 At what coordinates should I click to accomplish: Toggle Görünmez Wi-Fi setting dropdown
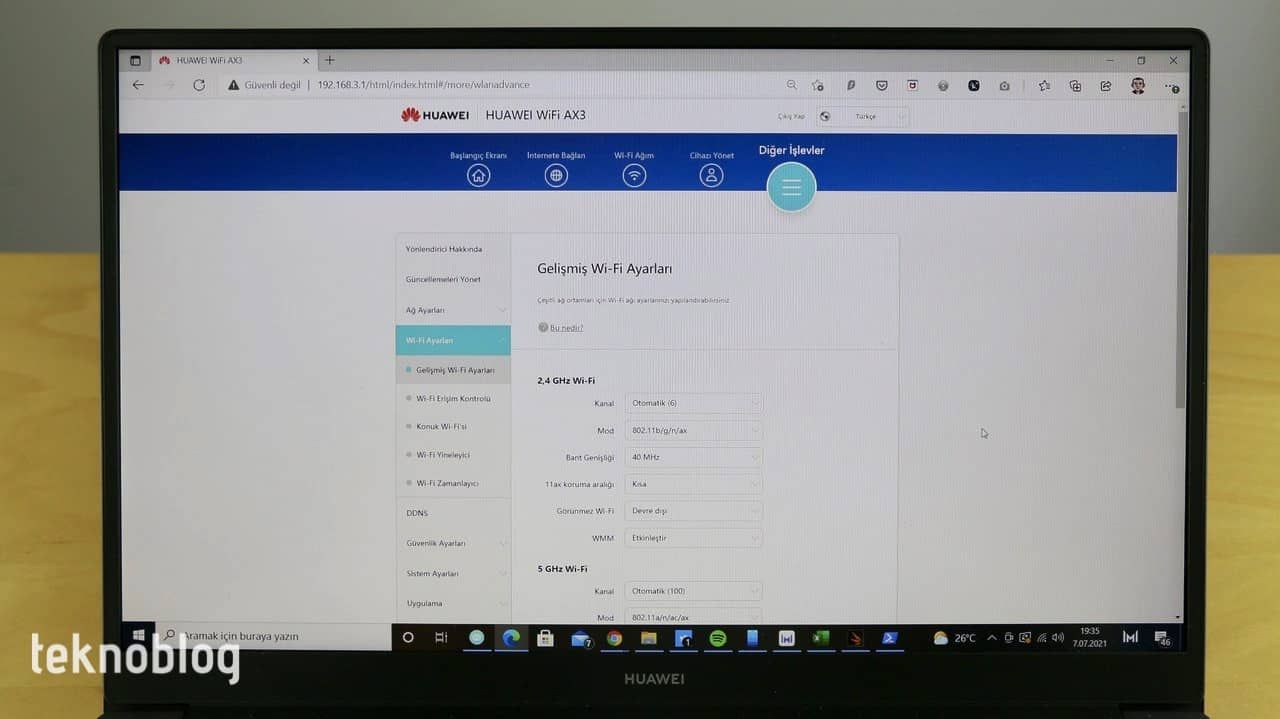click(x=693, y=511)
